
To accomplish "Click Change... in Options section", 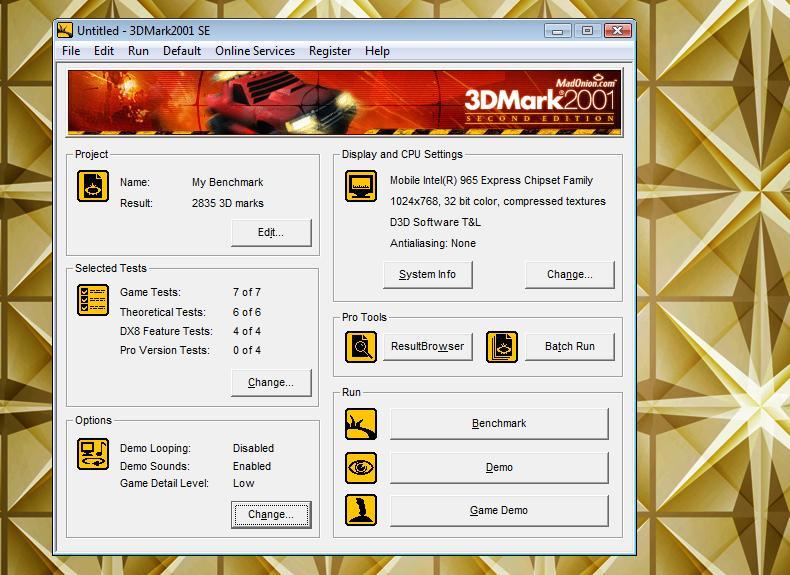I will tap(271, 515).
